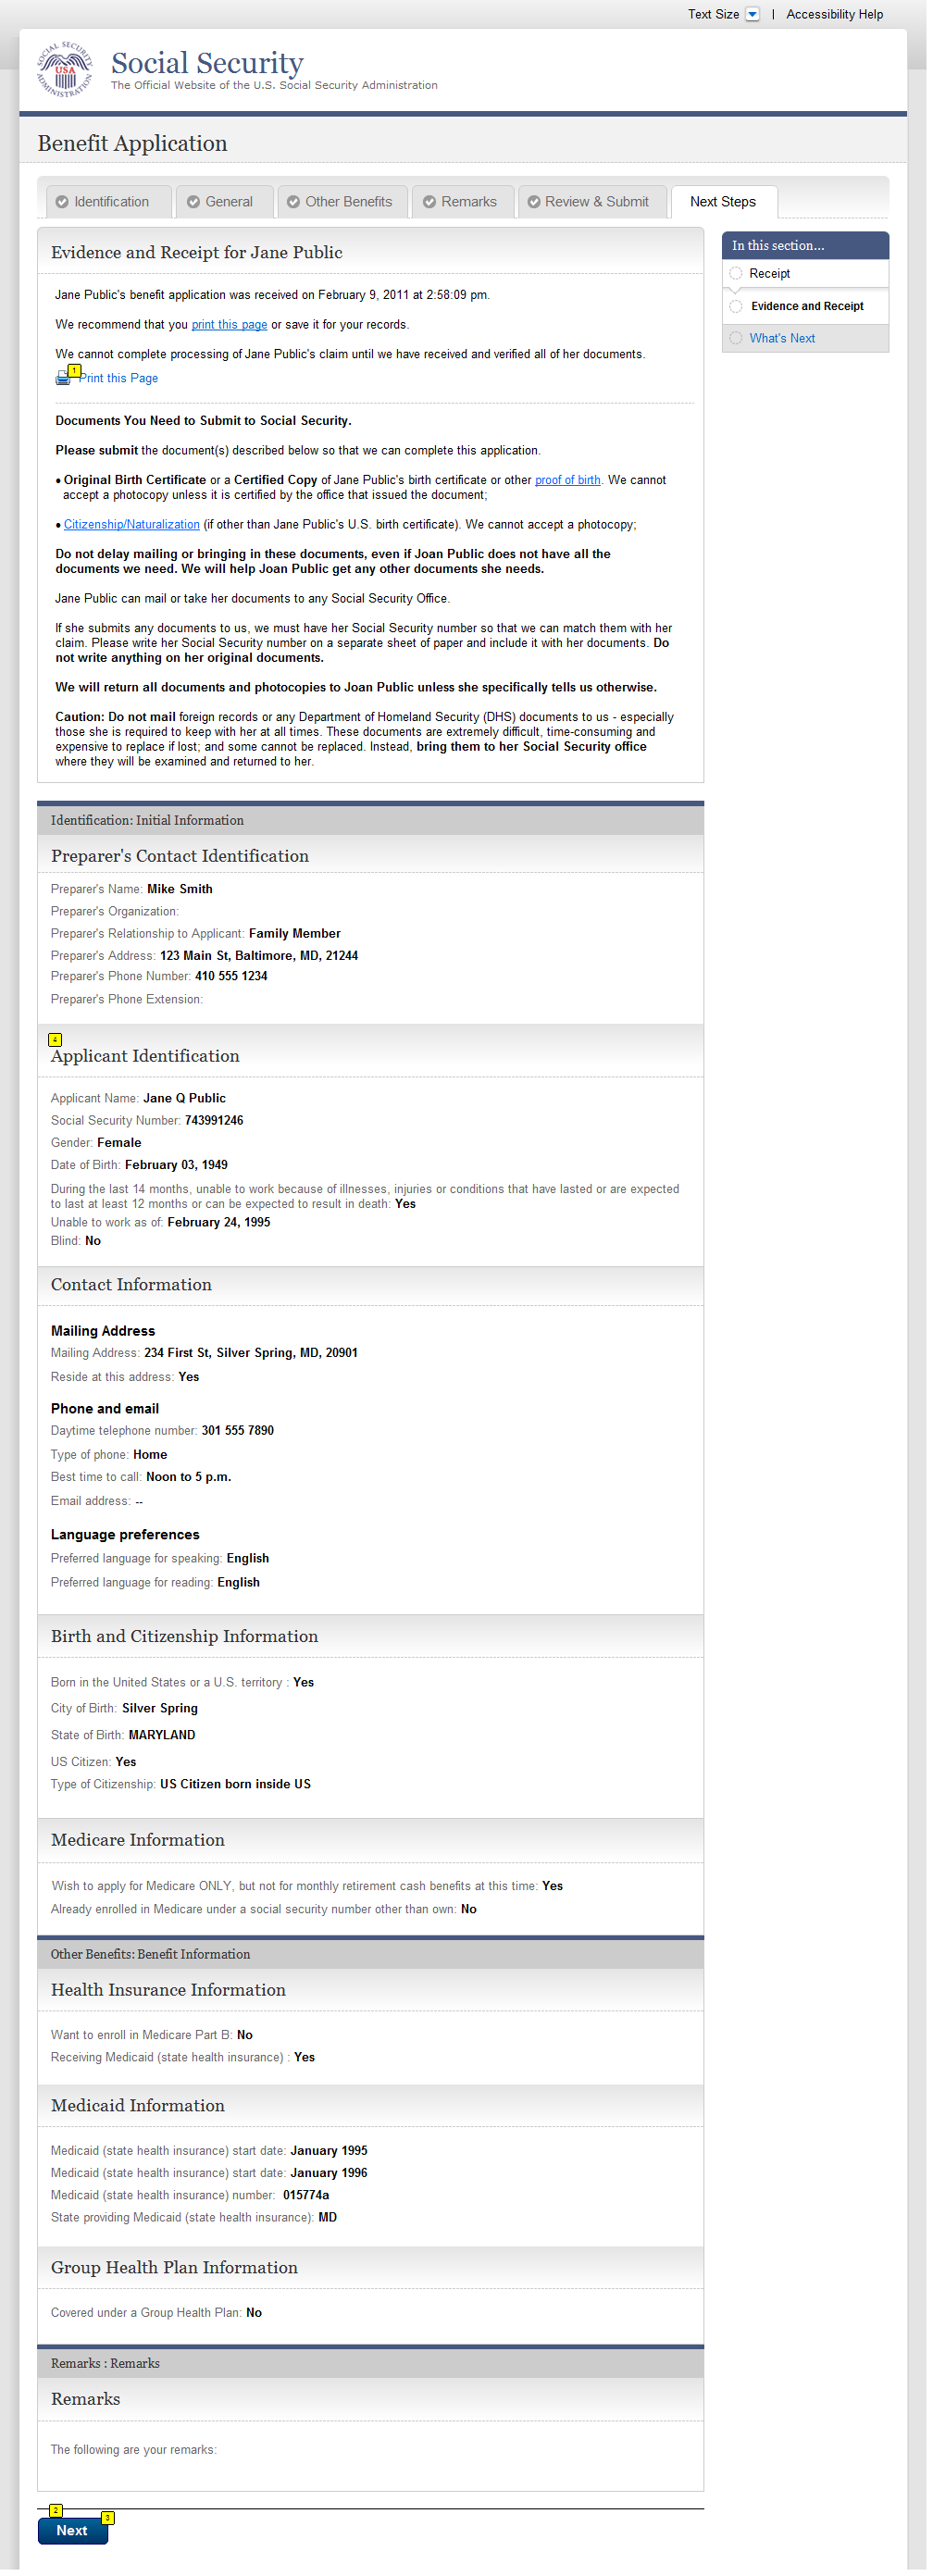Click the yellow marker above Applicant Identification
Screen dimensions: 933x2576
click(x=55, y=1040)
